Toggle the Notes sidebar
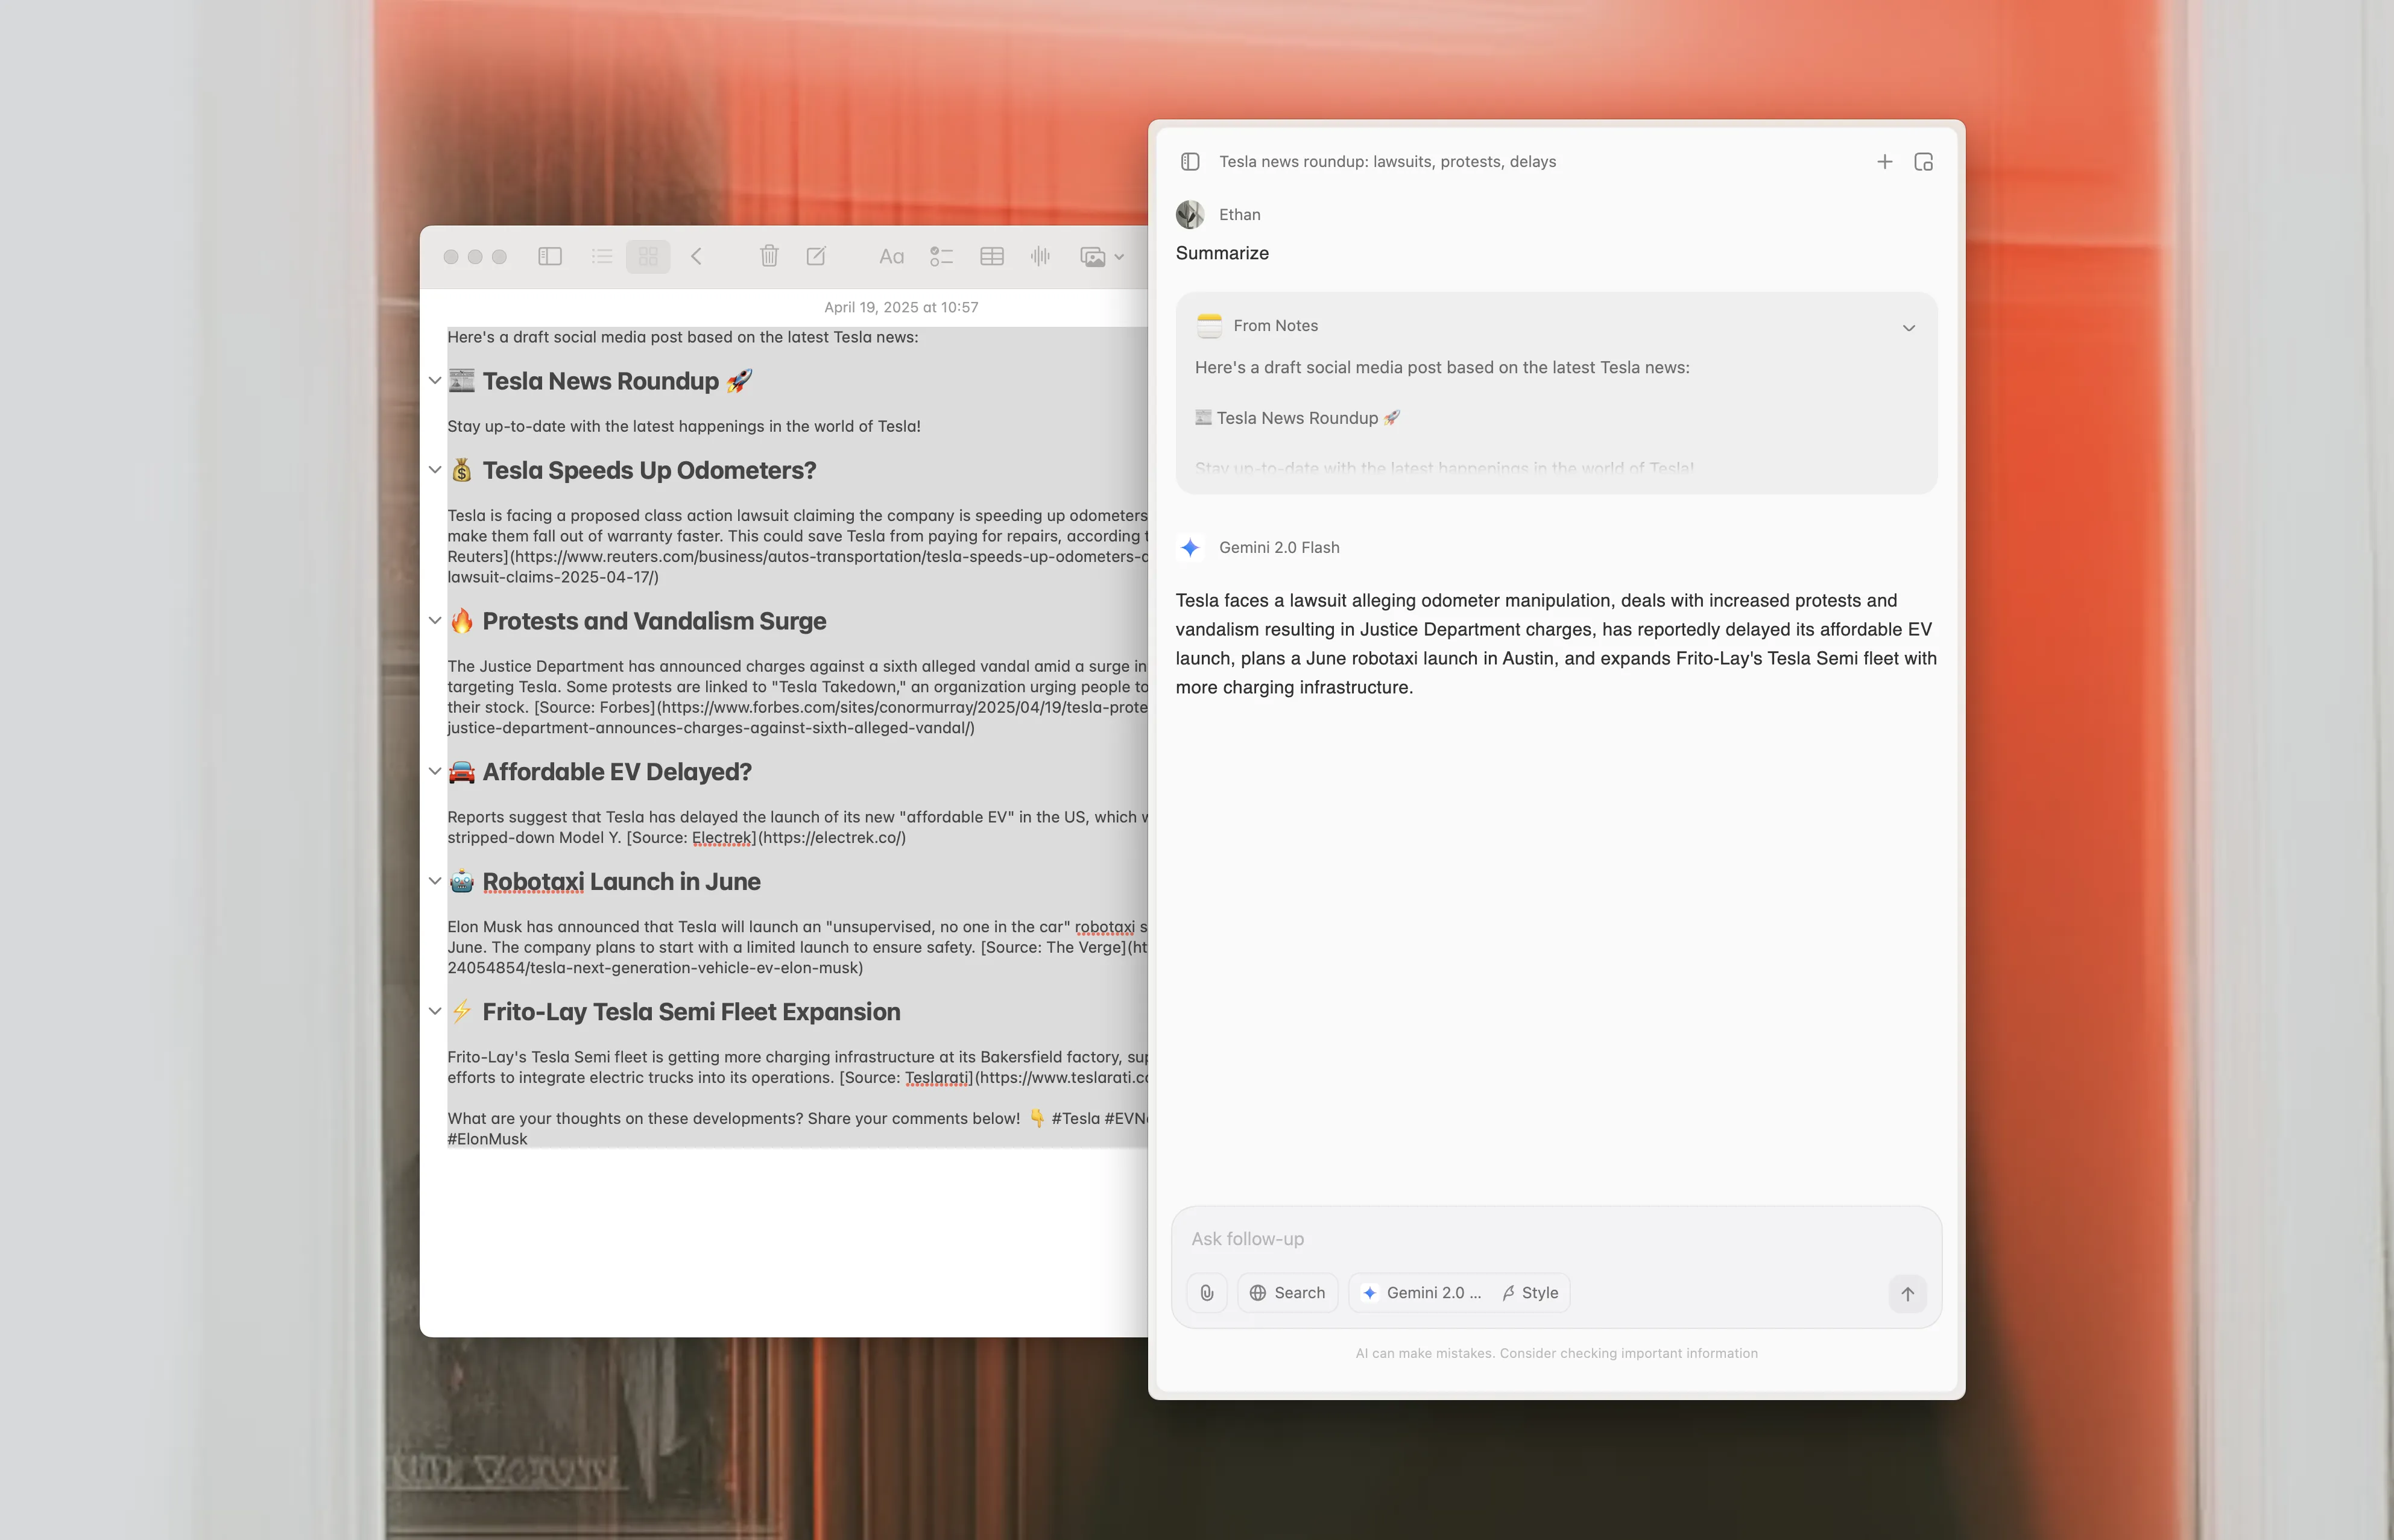This screenshot has height=1540, width=2394. point(550,256)
